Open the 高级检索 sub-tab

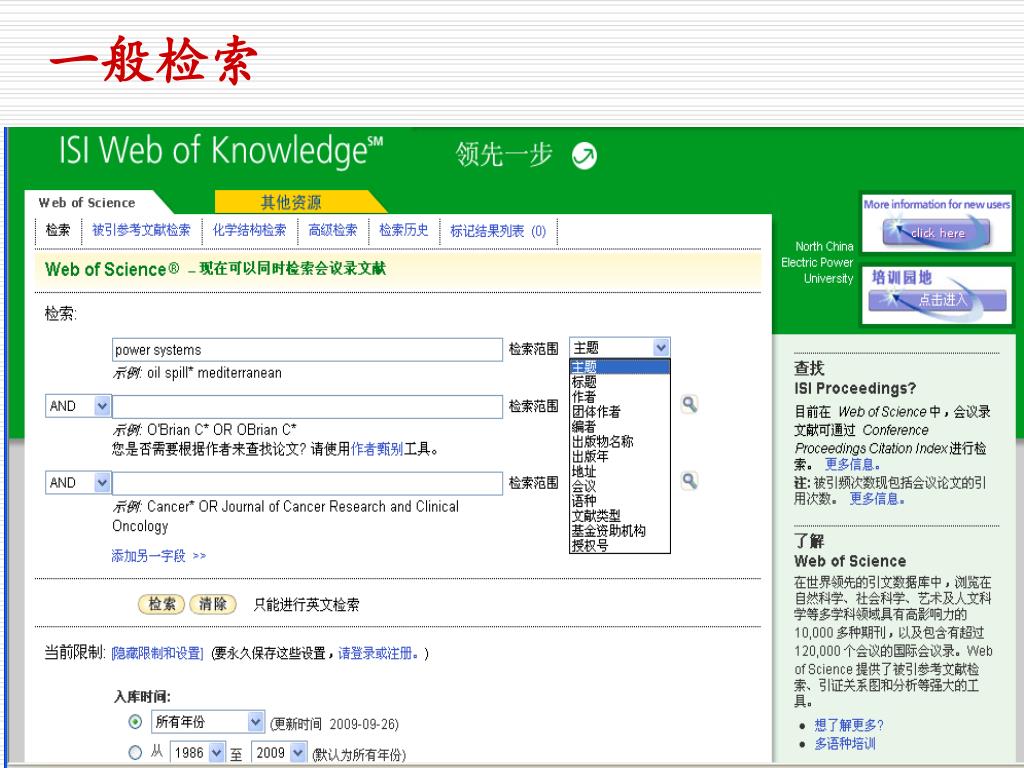[333, 230]
